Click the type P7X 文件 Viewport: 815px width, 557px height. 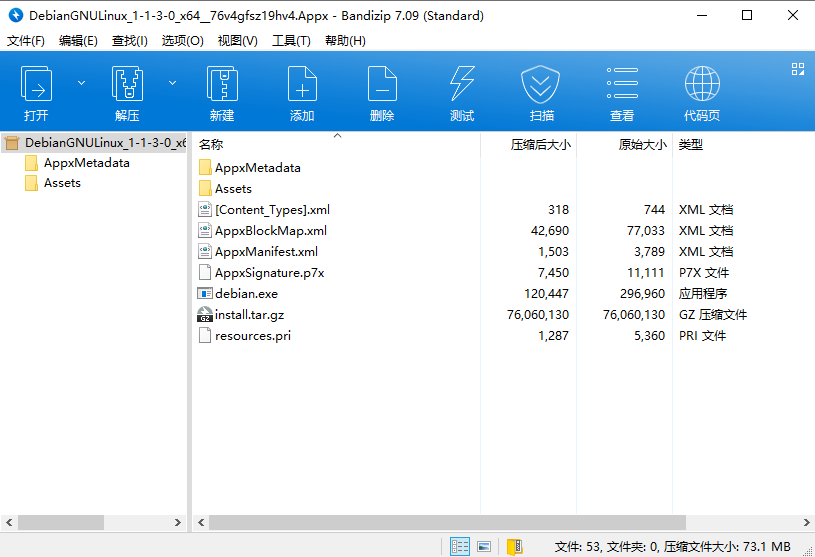point(704,272)
